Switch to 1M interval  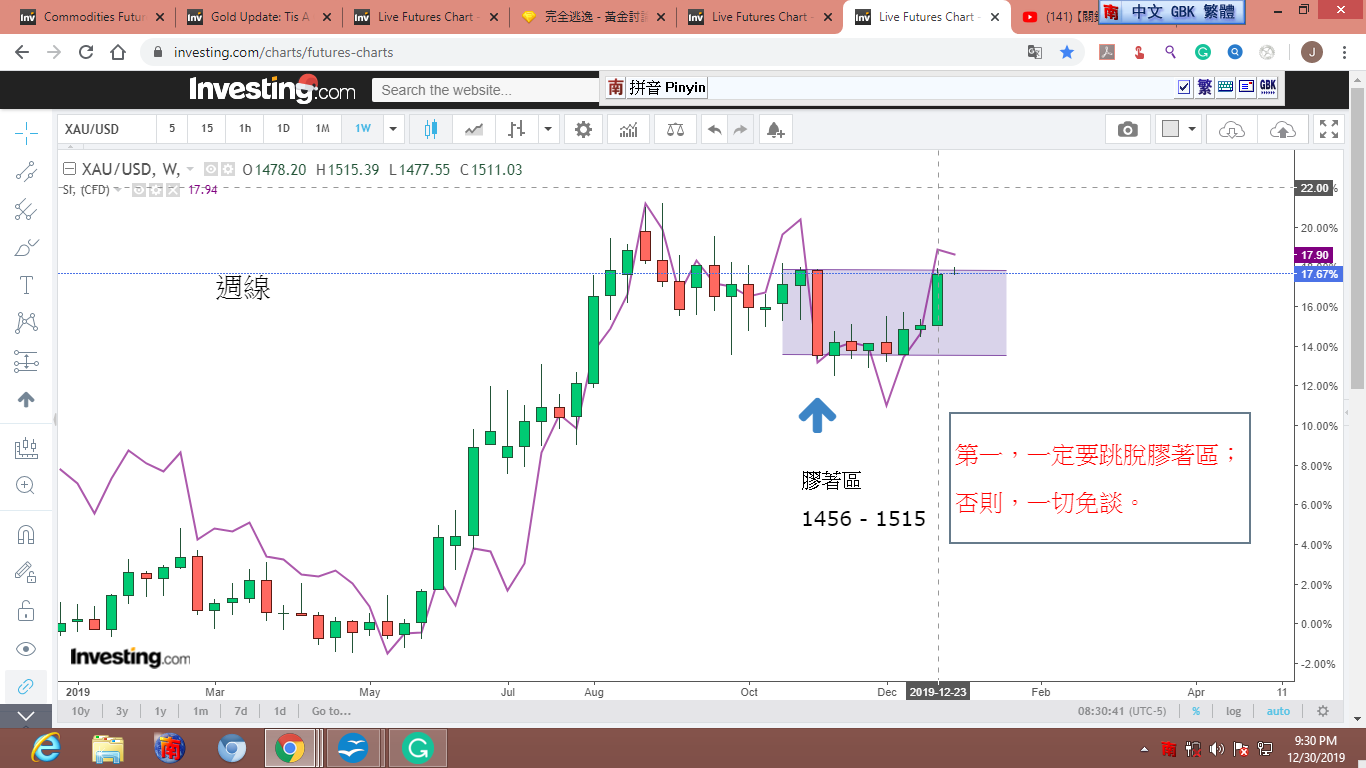pyautogui.click(x=322, y=129)
